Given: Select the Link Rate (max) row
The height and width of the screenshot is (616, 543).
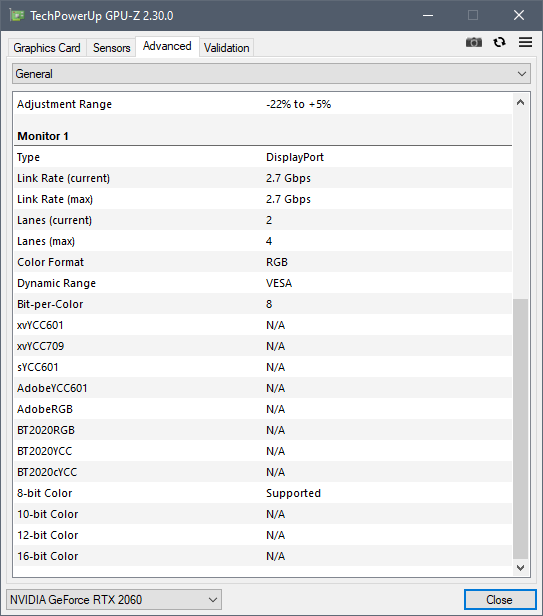Looking at the screenshot, I should (x=263, y=199).
